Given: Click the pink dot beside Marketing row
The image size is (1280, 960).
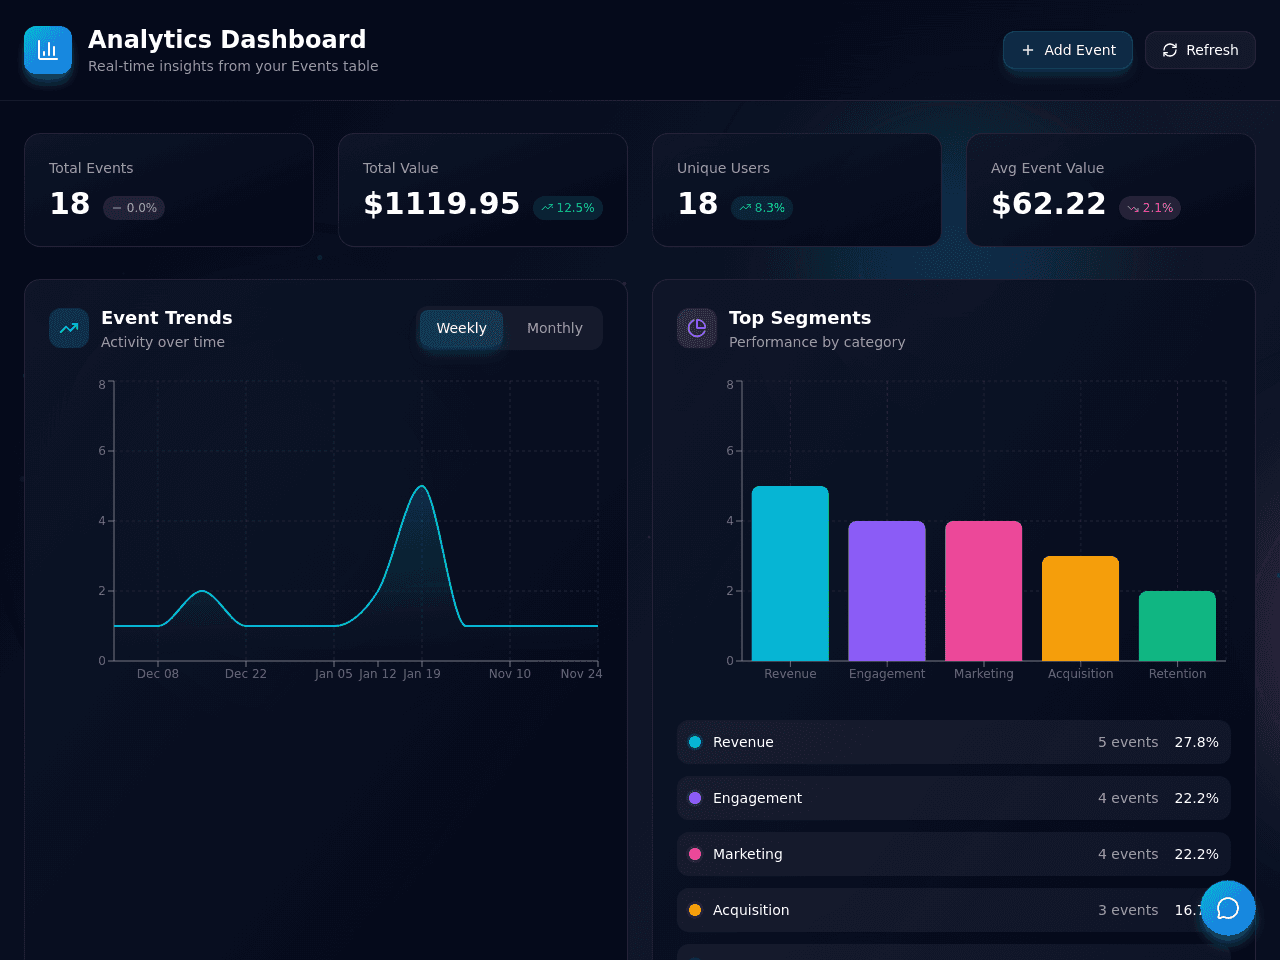Looking at the screenshot, I should click(x=695, y=854).
